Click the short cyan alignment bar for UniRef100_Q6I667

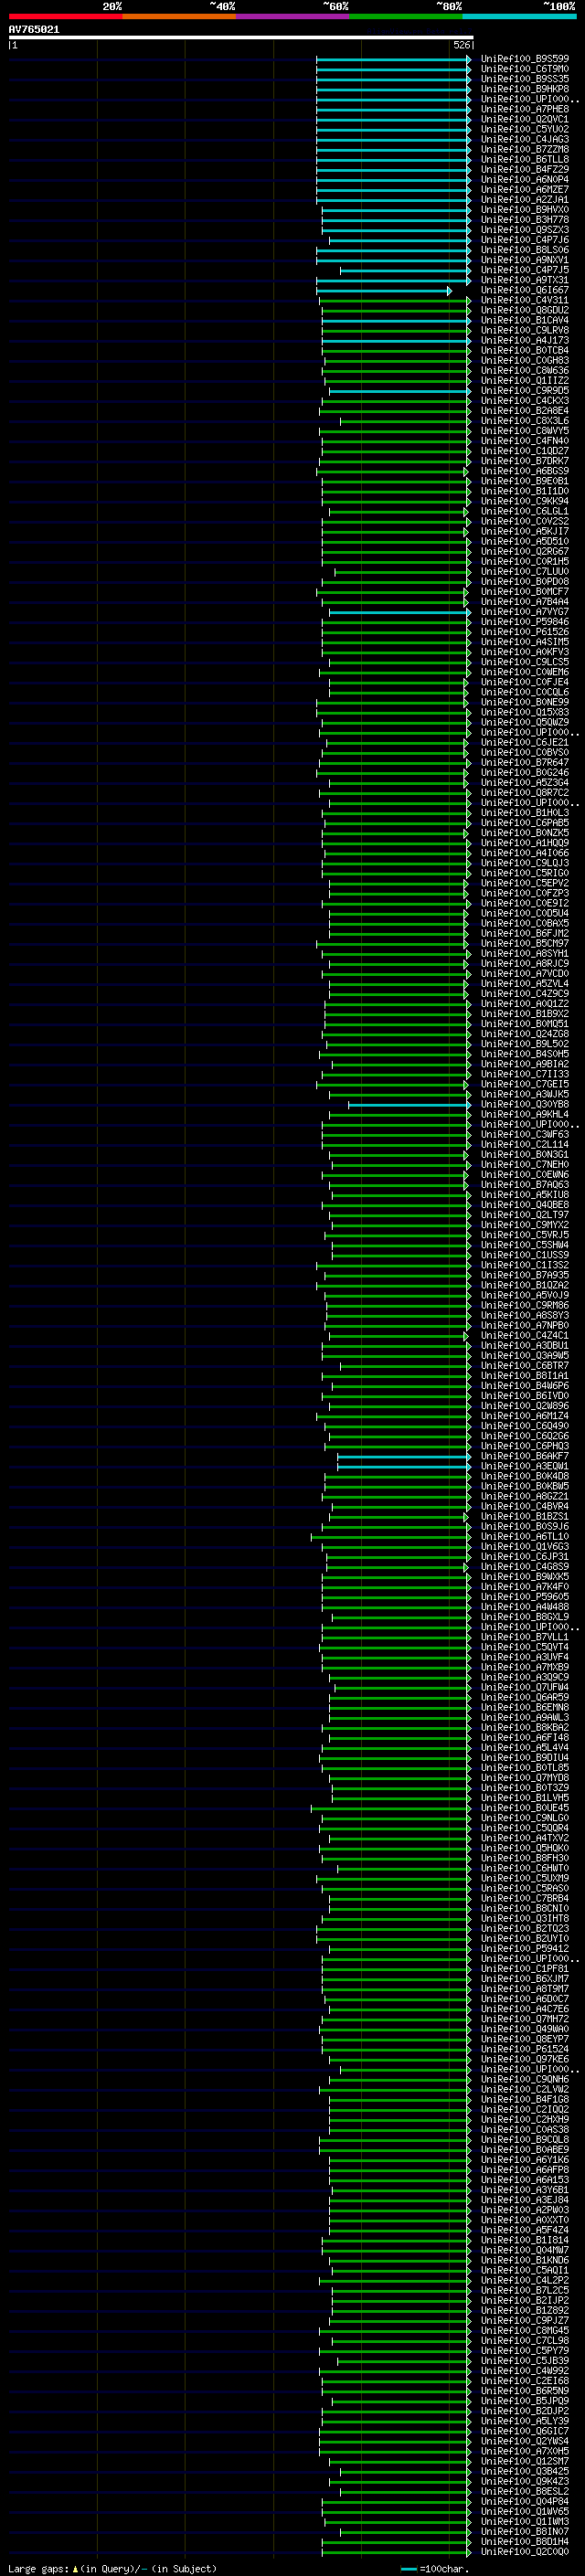pos(384,291)
